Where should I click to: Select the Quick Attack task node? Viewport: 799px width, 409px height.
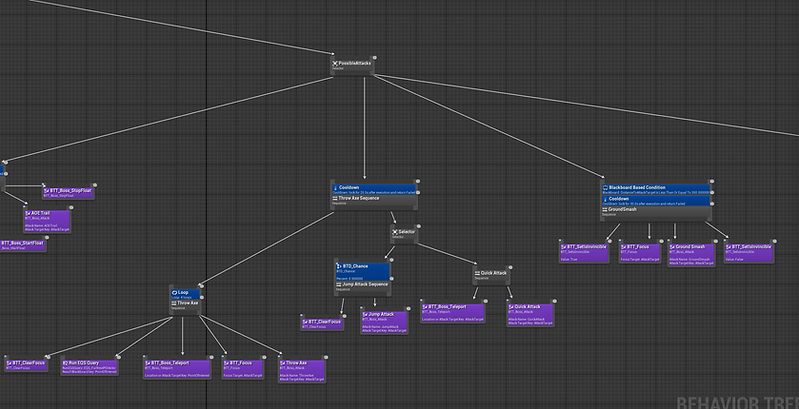[530, 314]
